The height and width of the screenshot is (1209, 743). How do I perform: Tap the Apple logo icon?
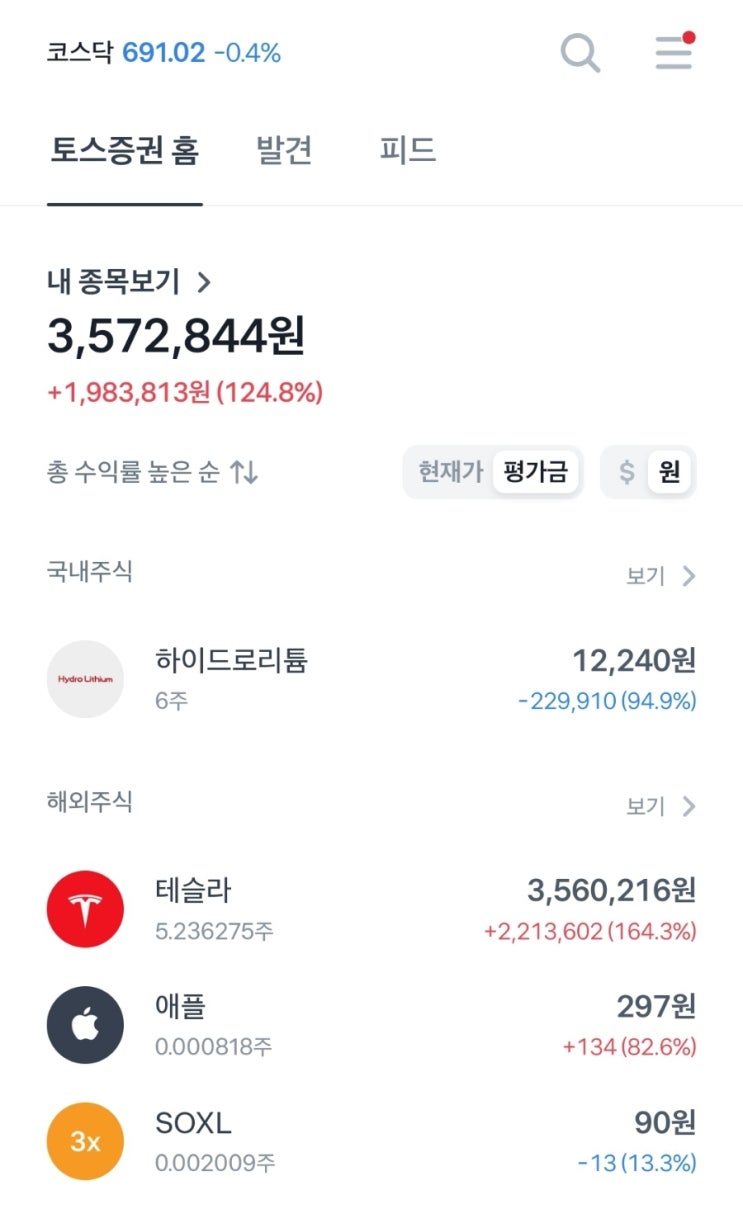(x=85, y=1025)
